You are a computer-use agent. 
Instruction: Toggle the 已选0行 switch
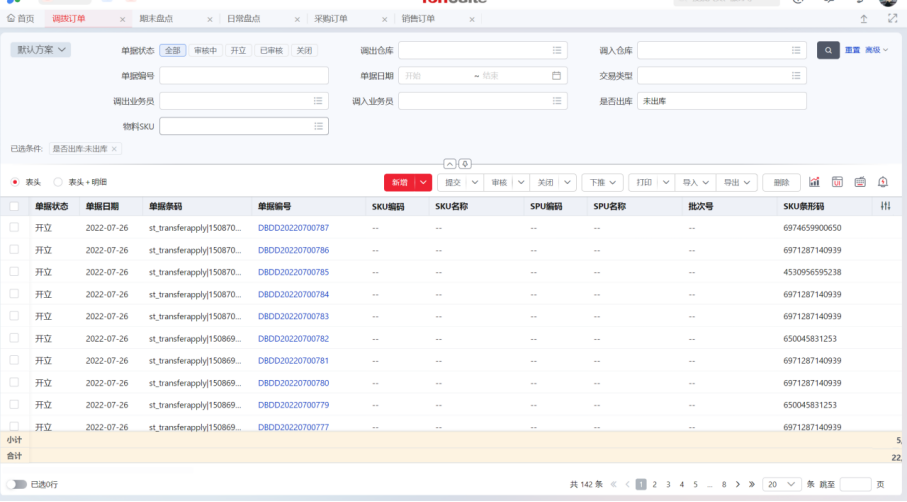tap(17, 484)
